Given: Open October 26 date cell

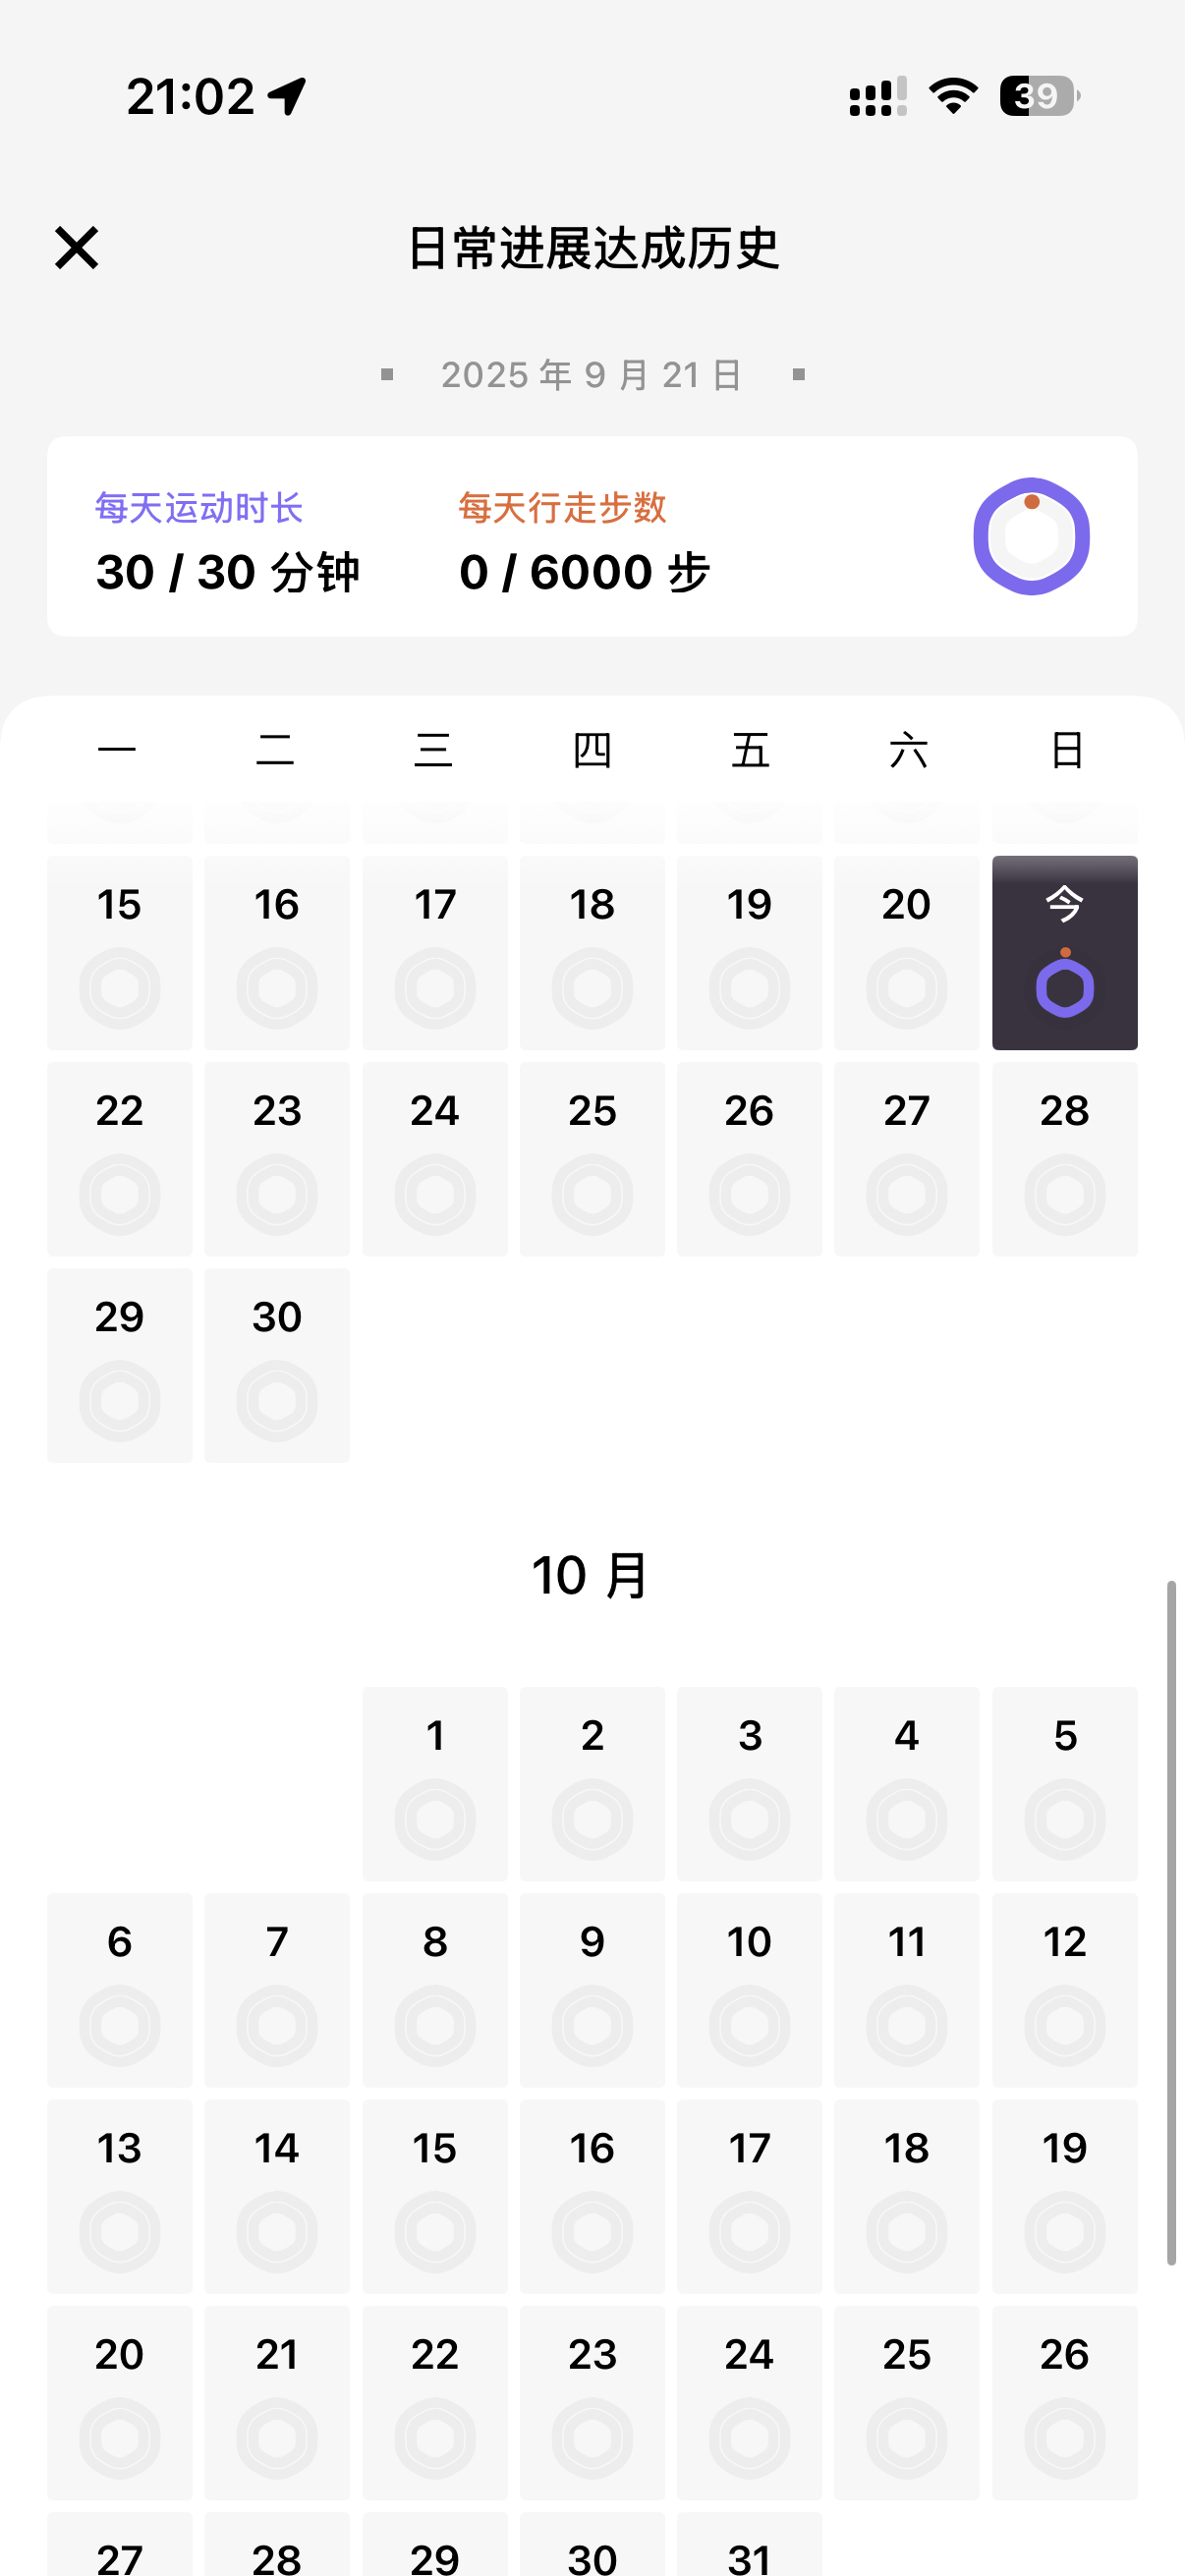Looking at the screenshot, I should pos(1064,2403).
